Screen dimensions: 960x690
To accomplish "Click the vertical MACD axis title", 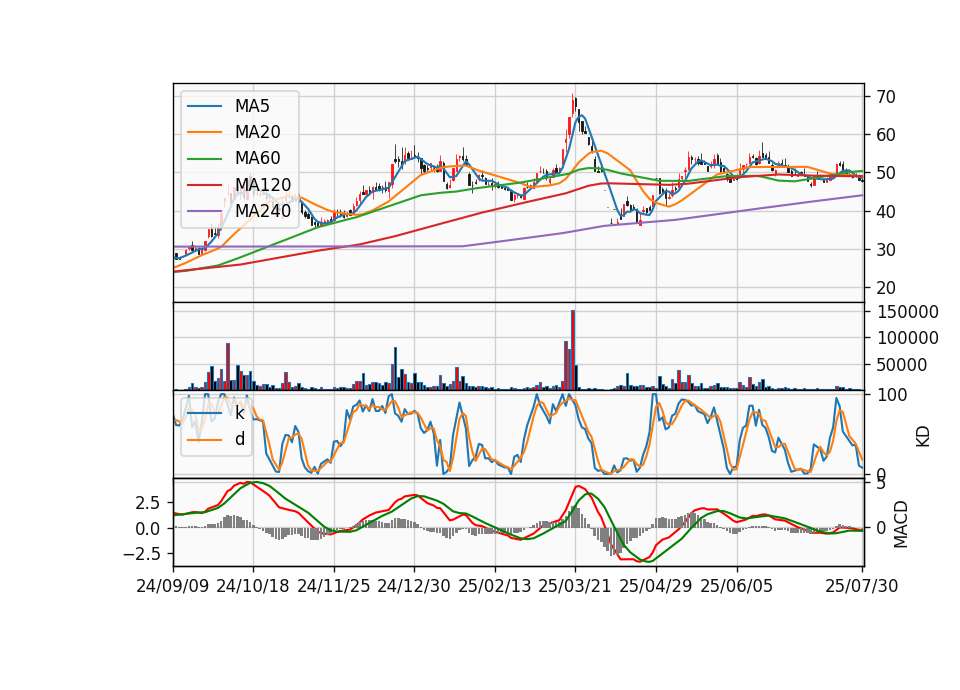I will pyautogui.click(x=901, y=524).
